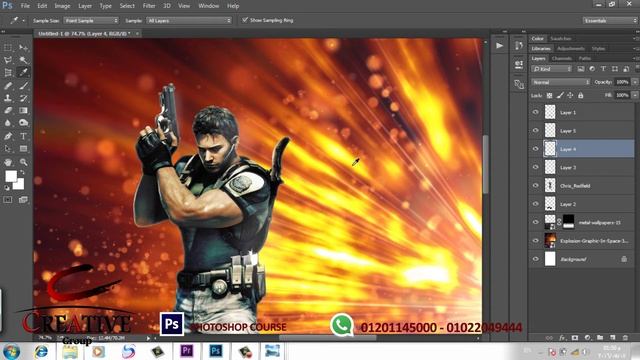Select the Move tool
This screenshot has height=360, width=640.
[23, 48]
